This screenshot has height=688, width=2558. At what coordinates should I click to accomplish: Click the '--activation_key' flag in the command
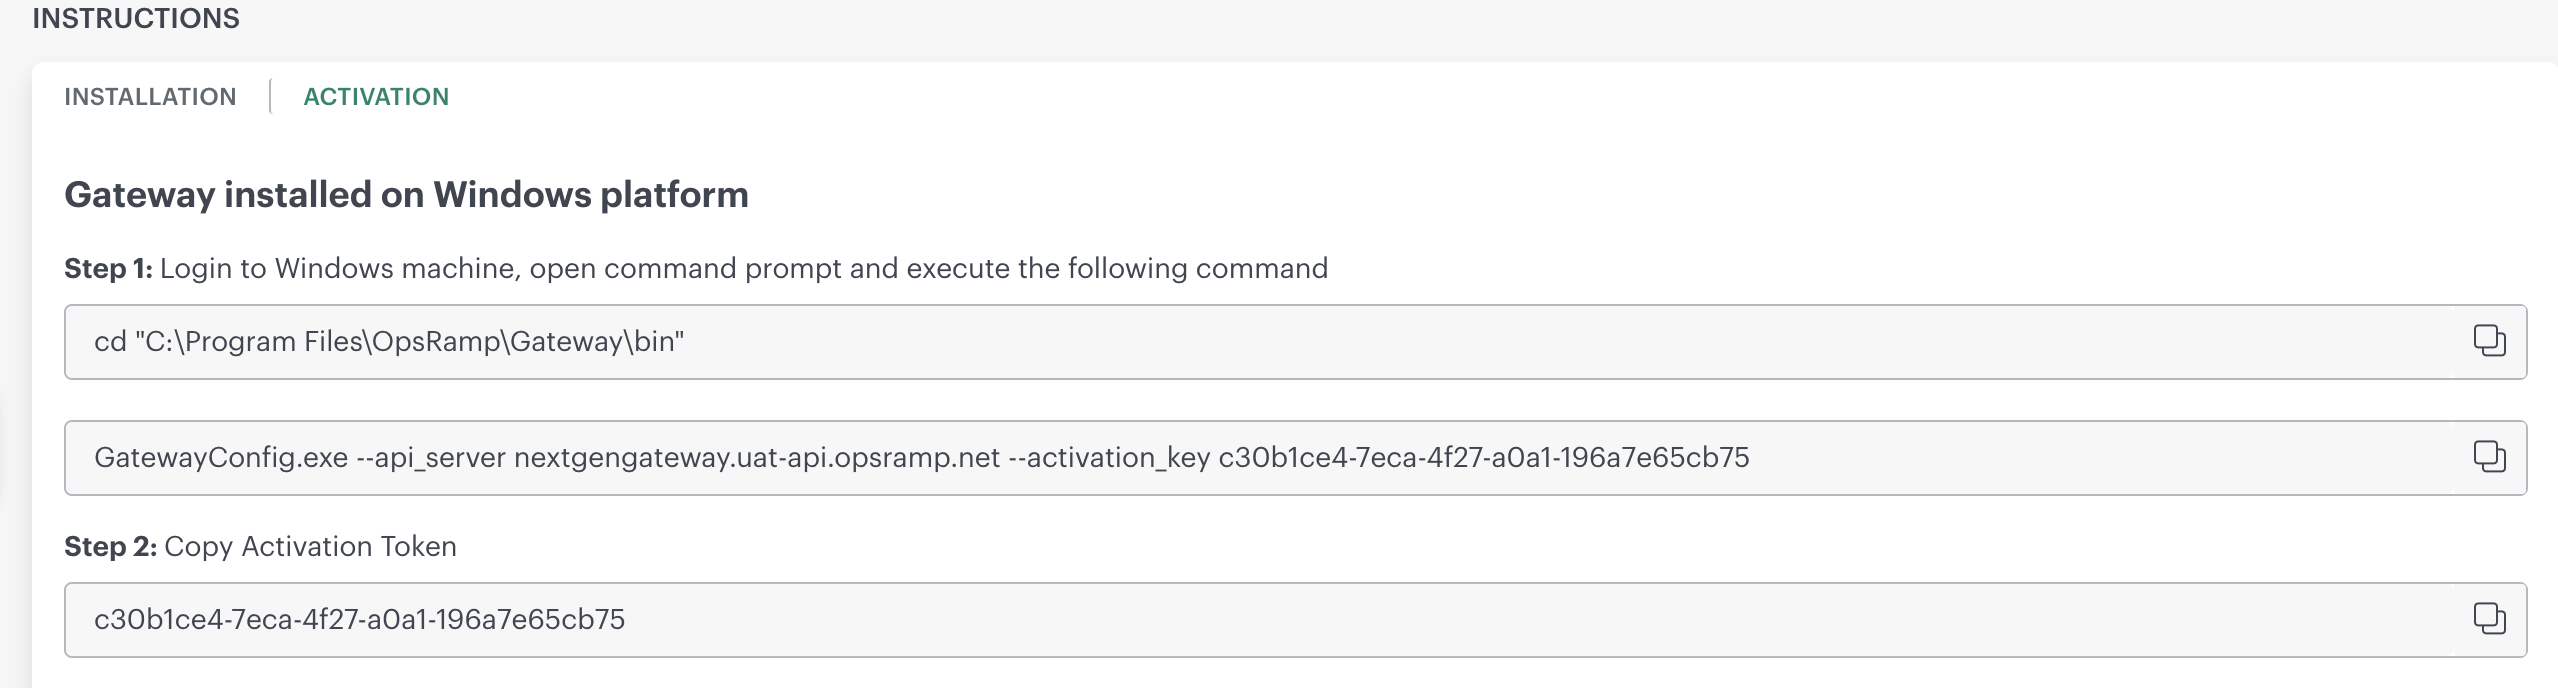coord(1108,458)
